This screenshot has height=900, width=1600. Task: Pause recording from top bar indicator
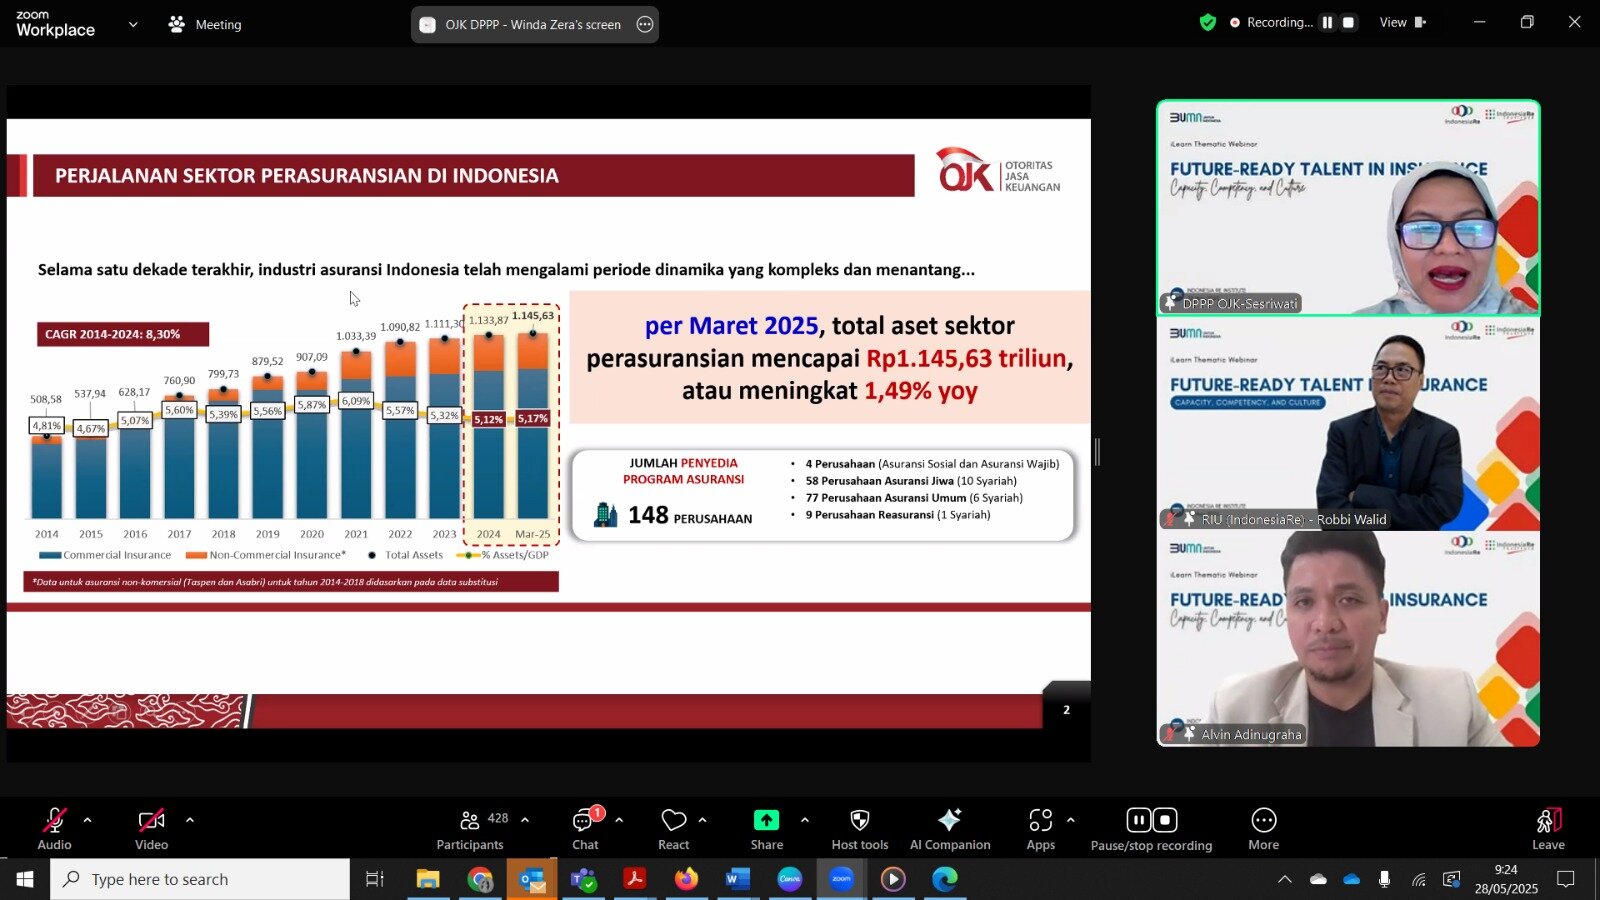click(x=1327, y=22)
